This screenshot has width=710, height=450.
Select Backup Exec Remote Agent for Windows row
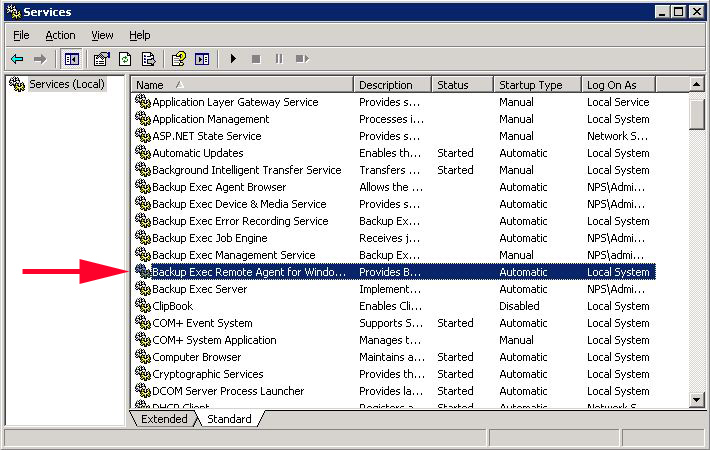tap(393, 272)
